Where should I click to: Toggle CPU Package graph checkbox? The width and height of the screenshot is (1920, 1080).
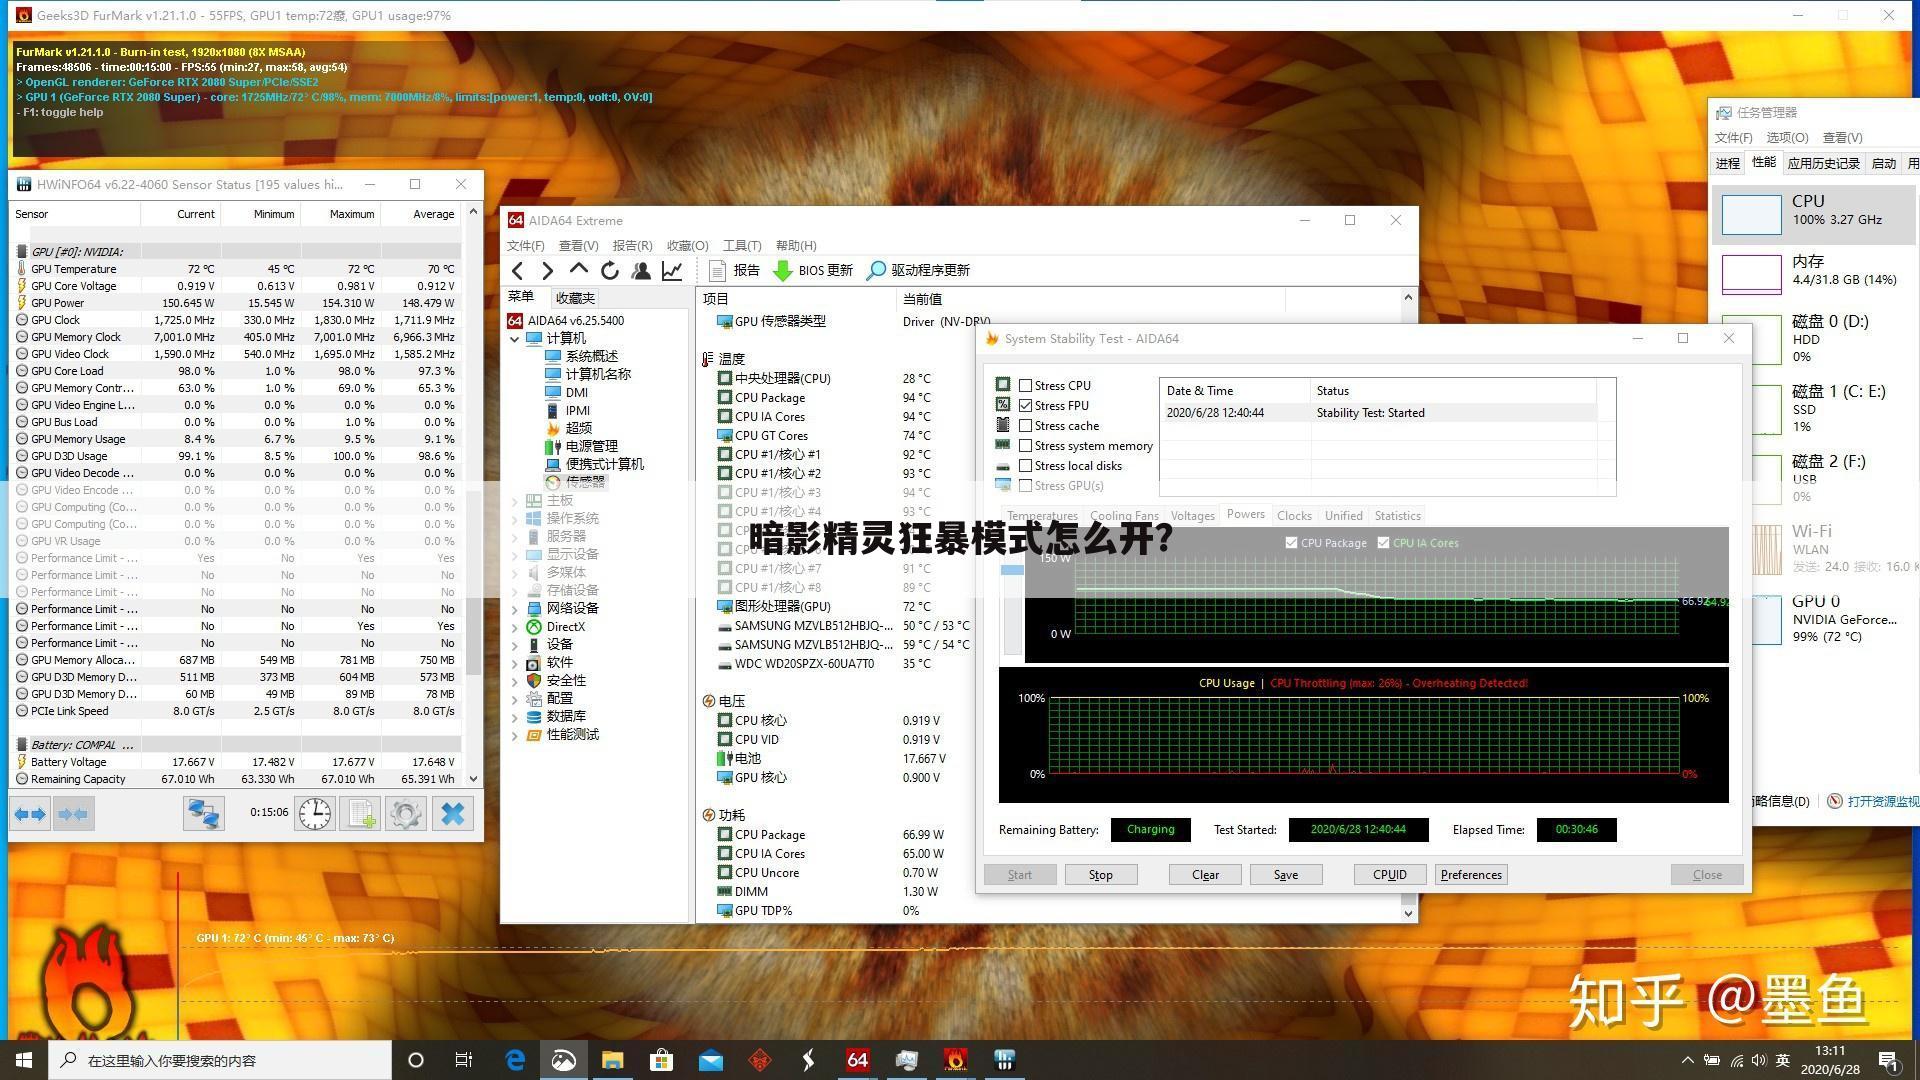click(1291, 543)
